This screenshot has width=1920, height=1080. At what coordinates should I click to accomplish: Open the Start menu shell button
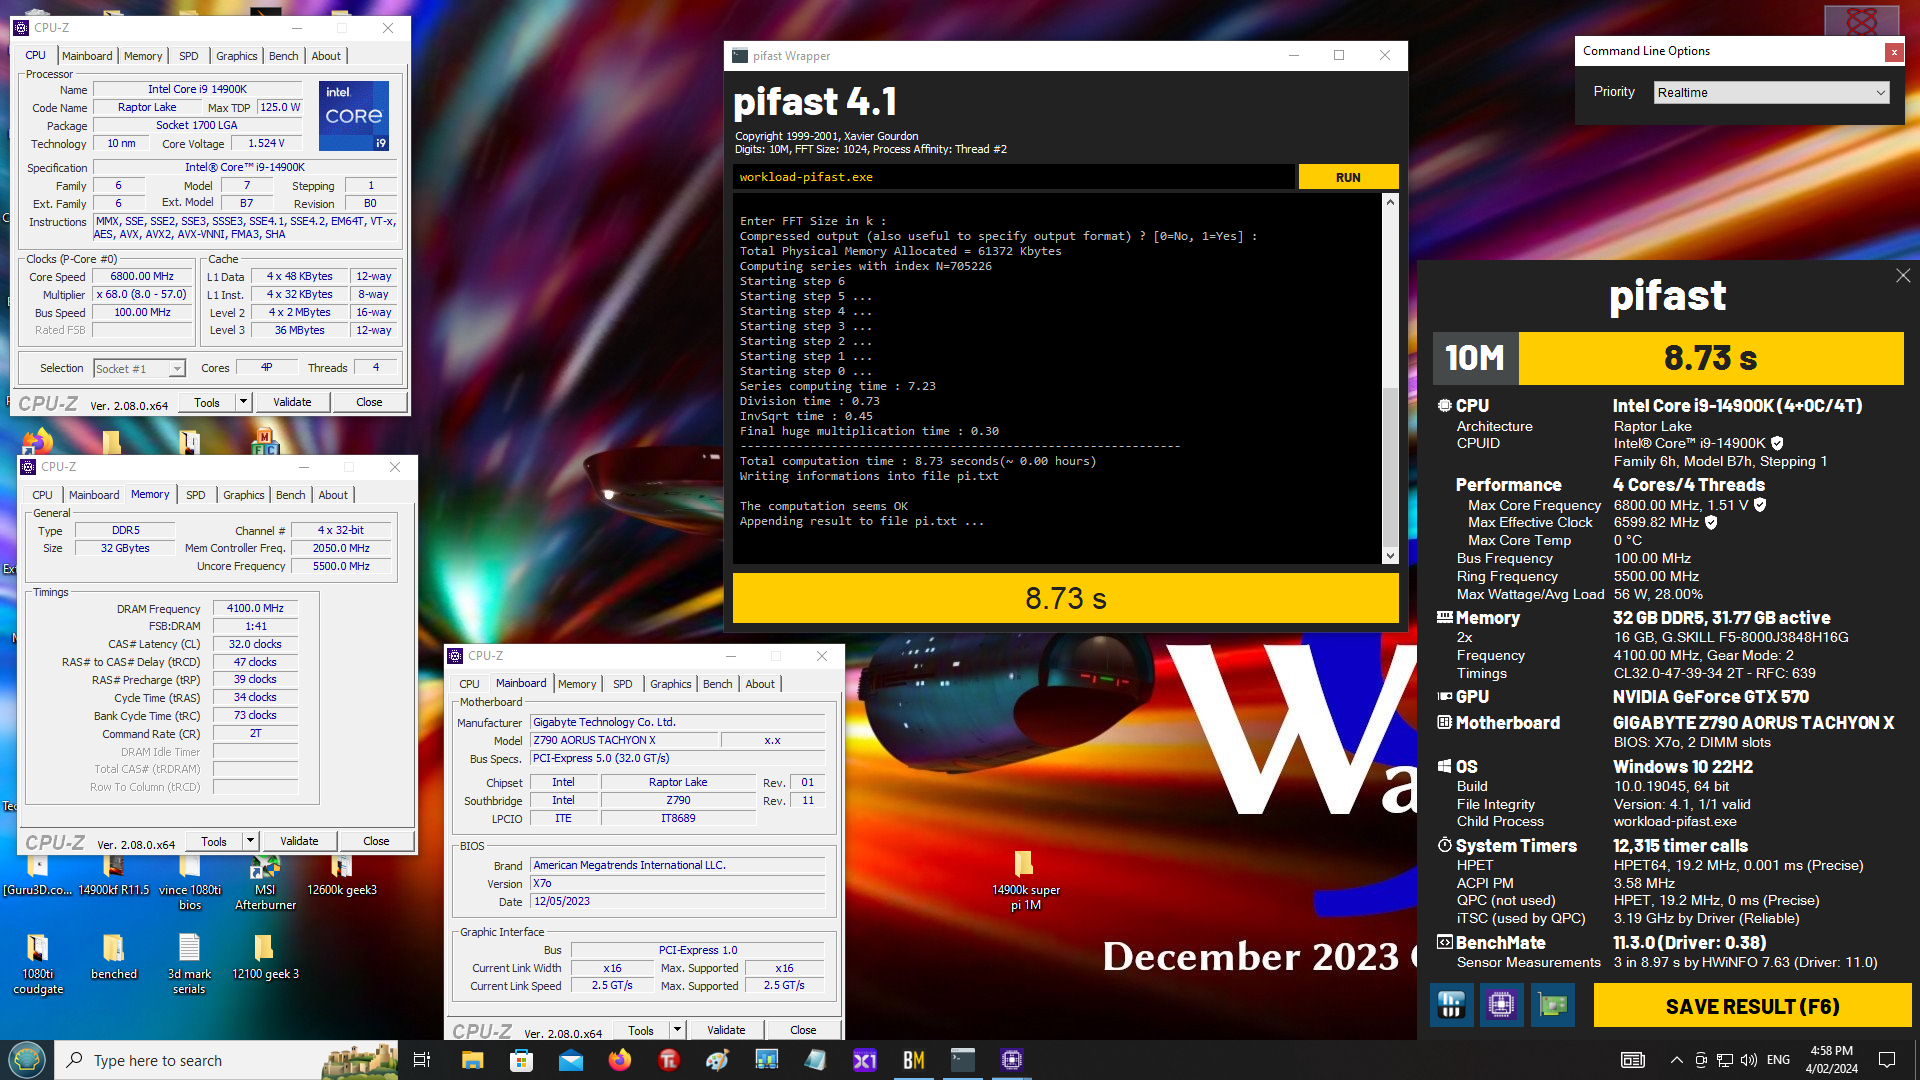[26, 1060]
